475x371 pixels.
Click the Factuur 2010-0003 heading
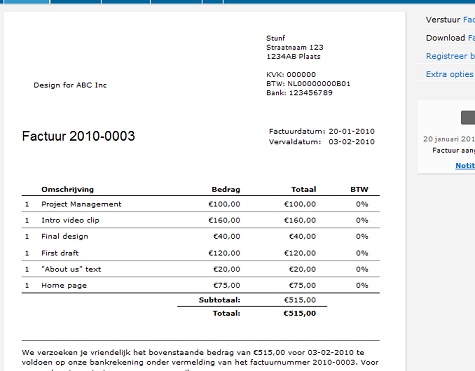point(78,136)
